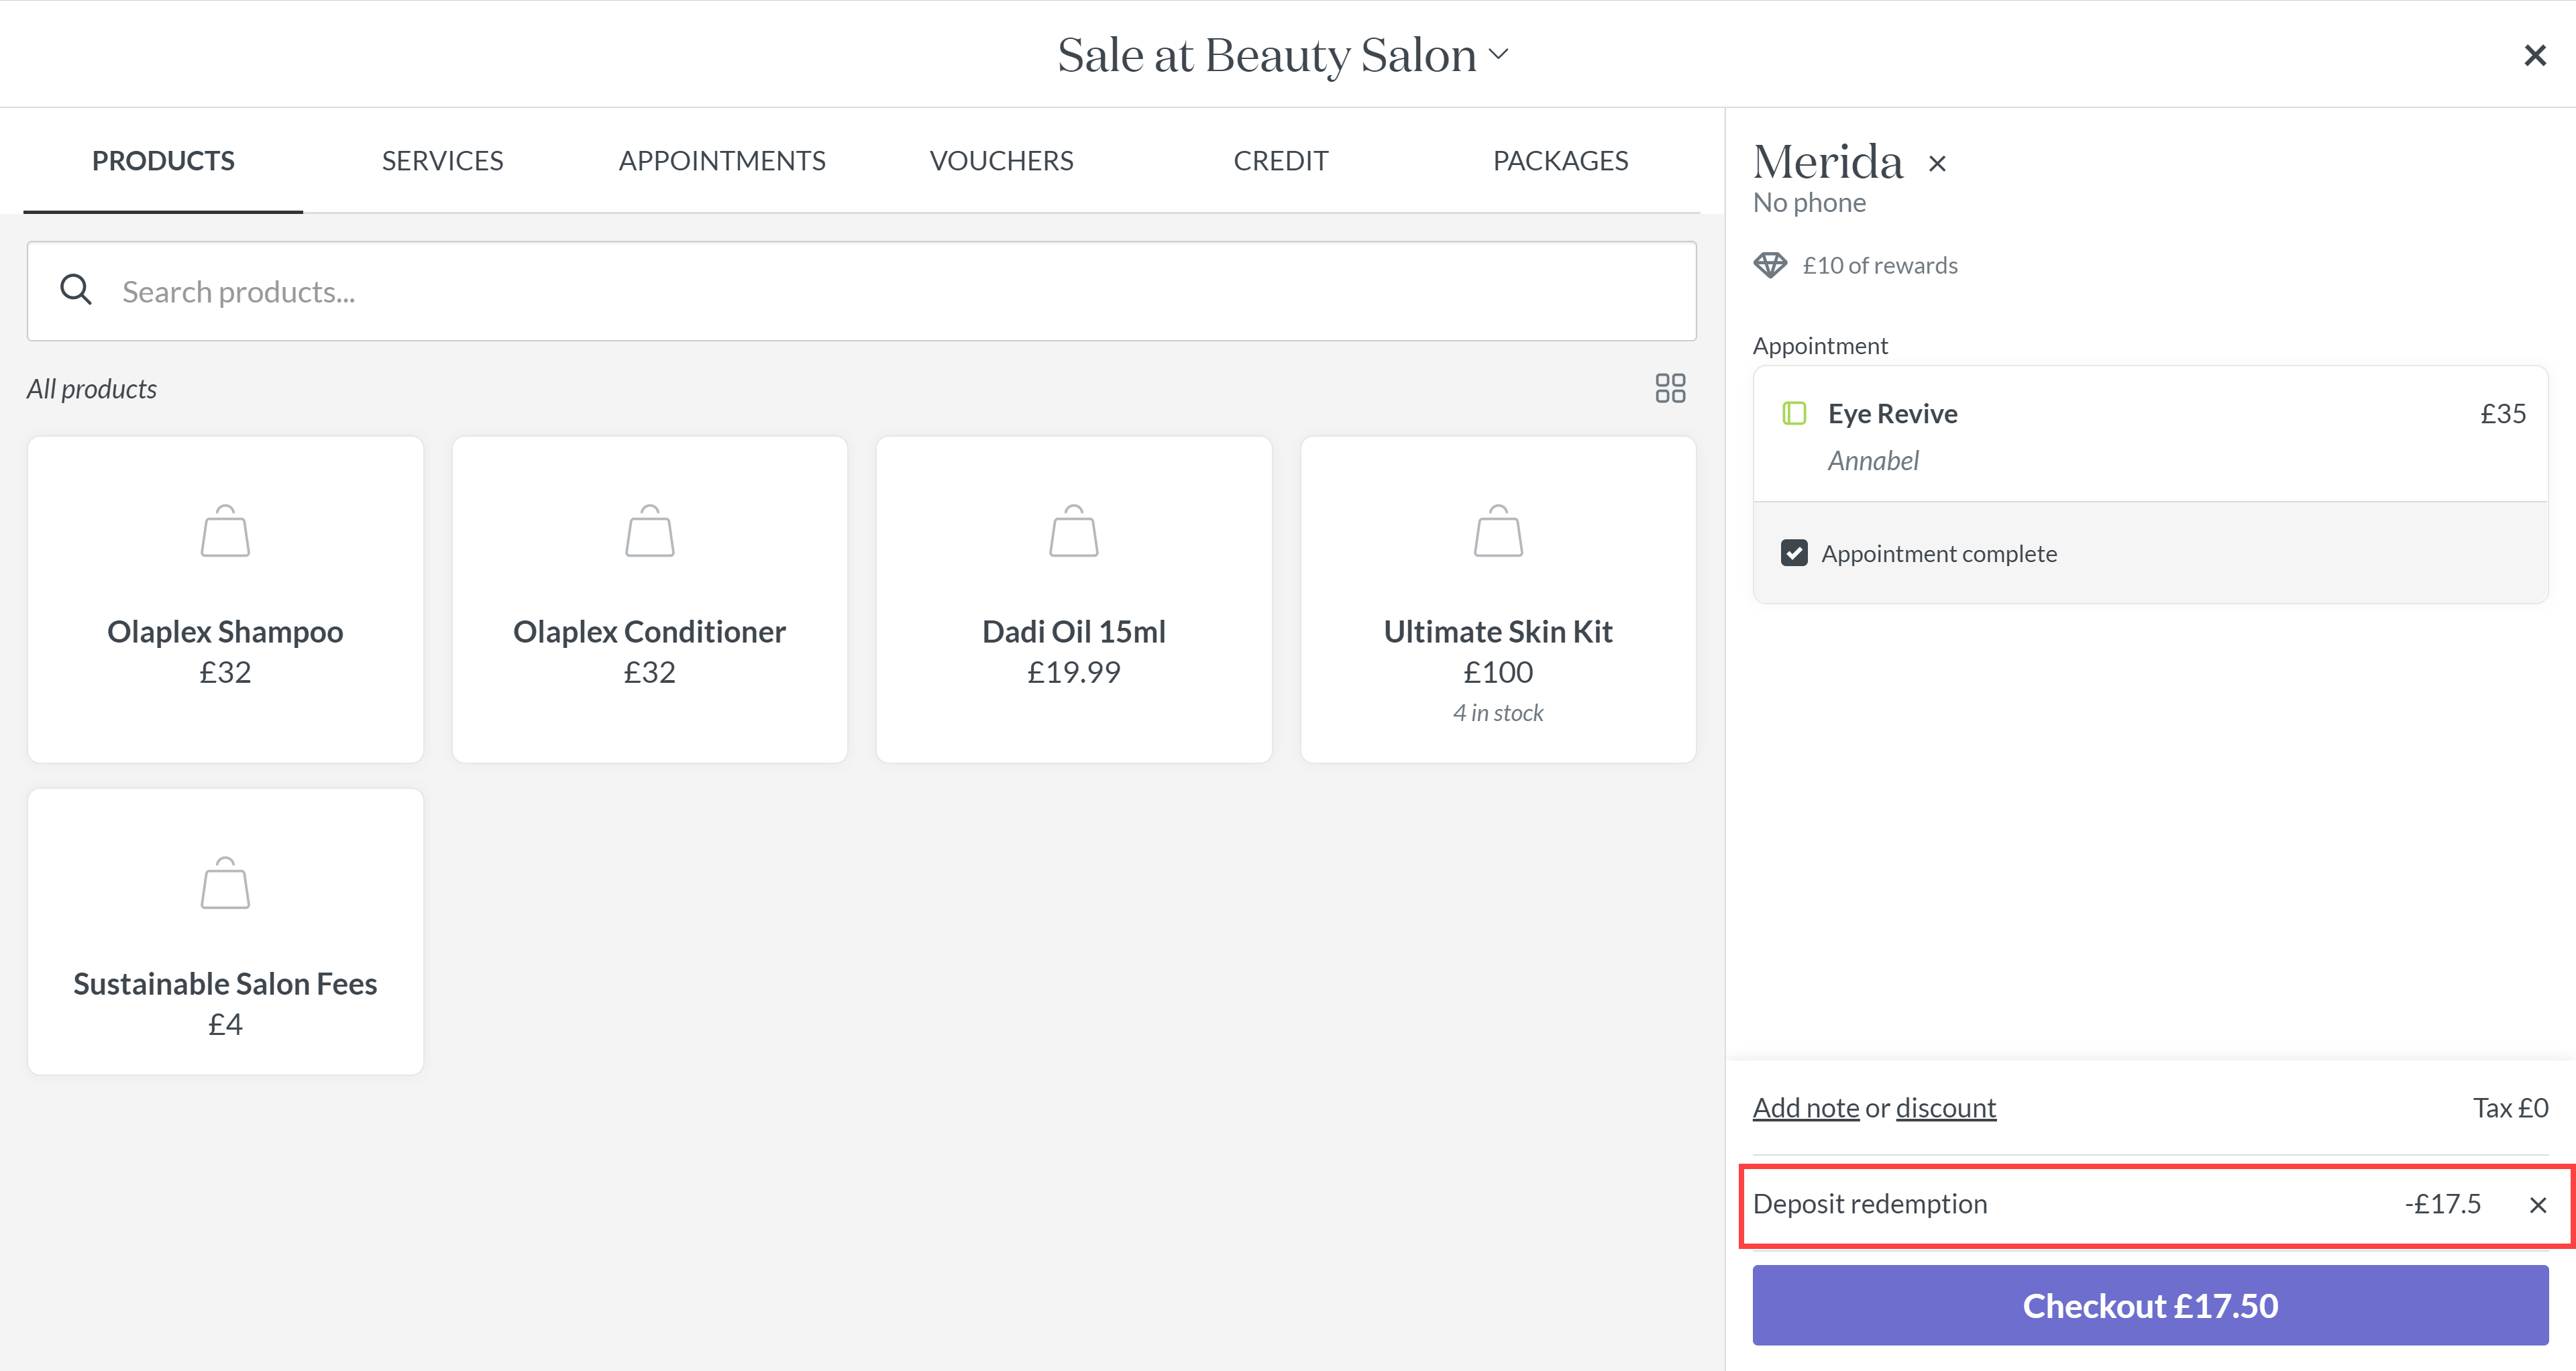Click the green Eye Revive appointment icon

click(x=1794, y=413)
